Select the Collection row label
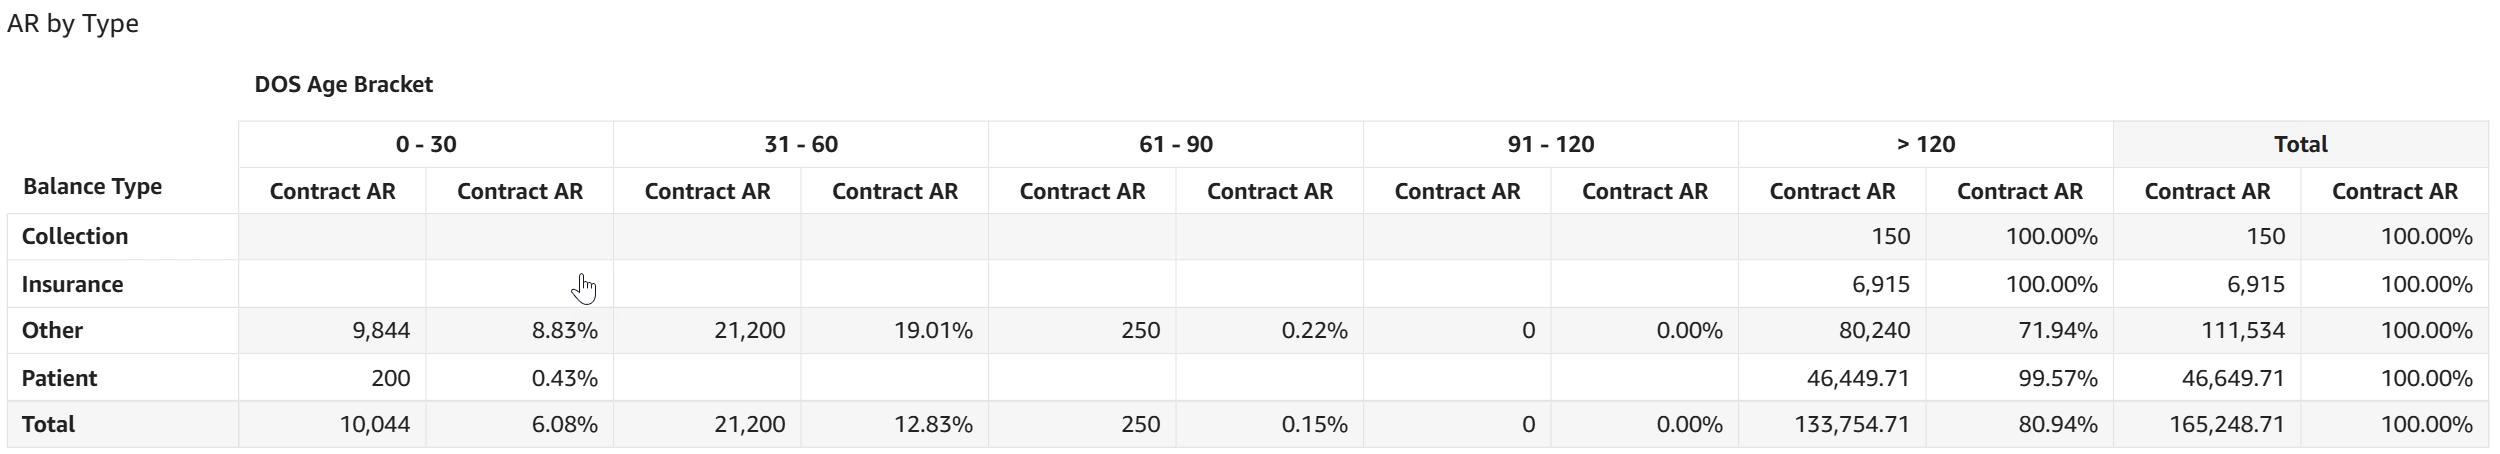 click(75, 237)
